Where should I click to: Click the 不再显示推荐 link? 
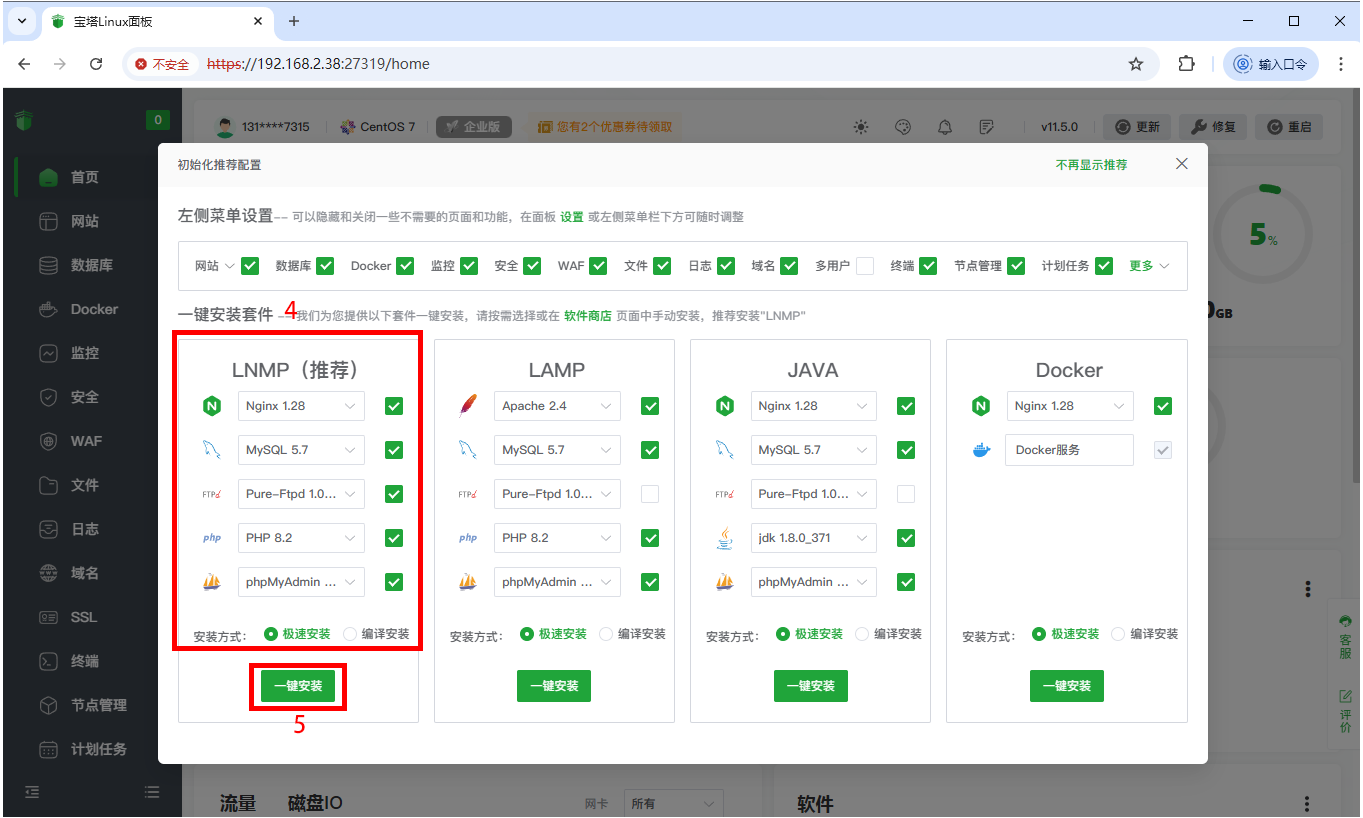click(x=1091, y=165)
